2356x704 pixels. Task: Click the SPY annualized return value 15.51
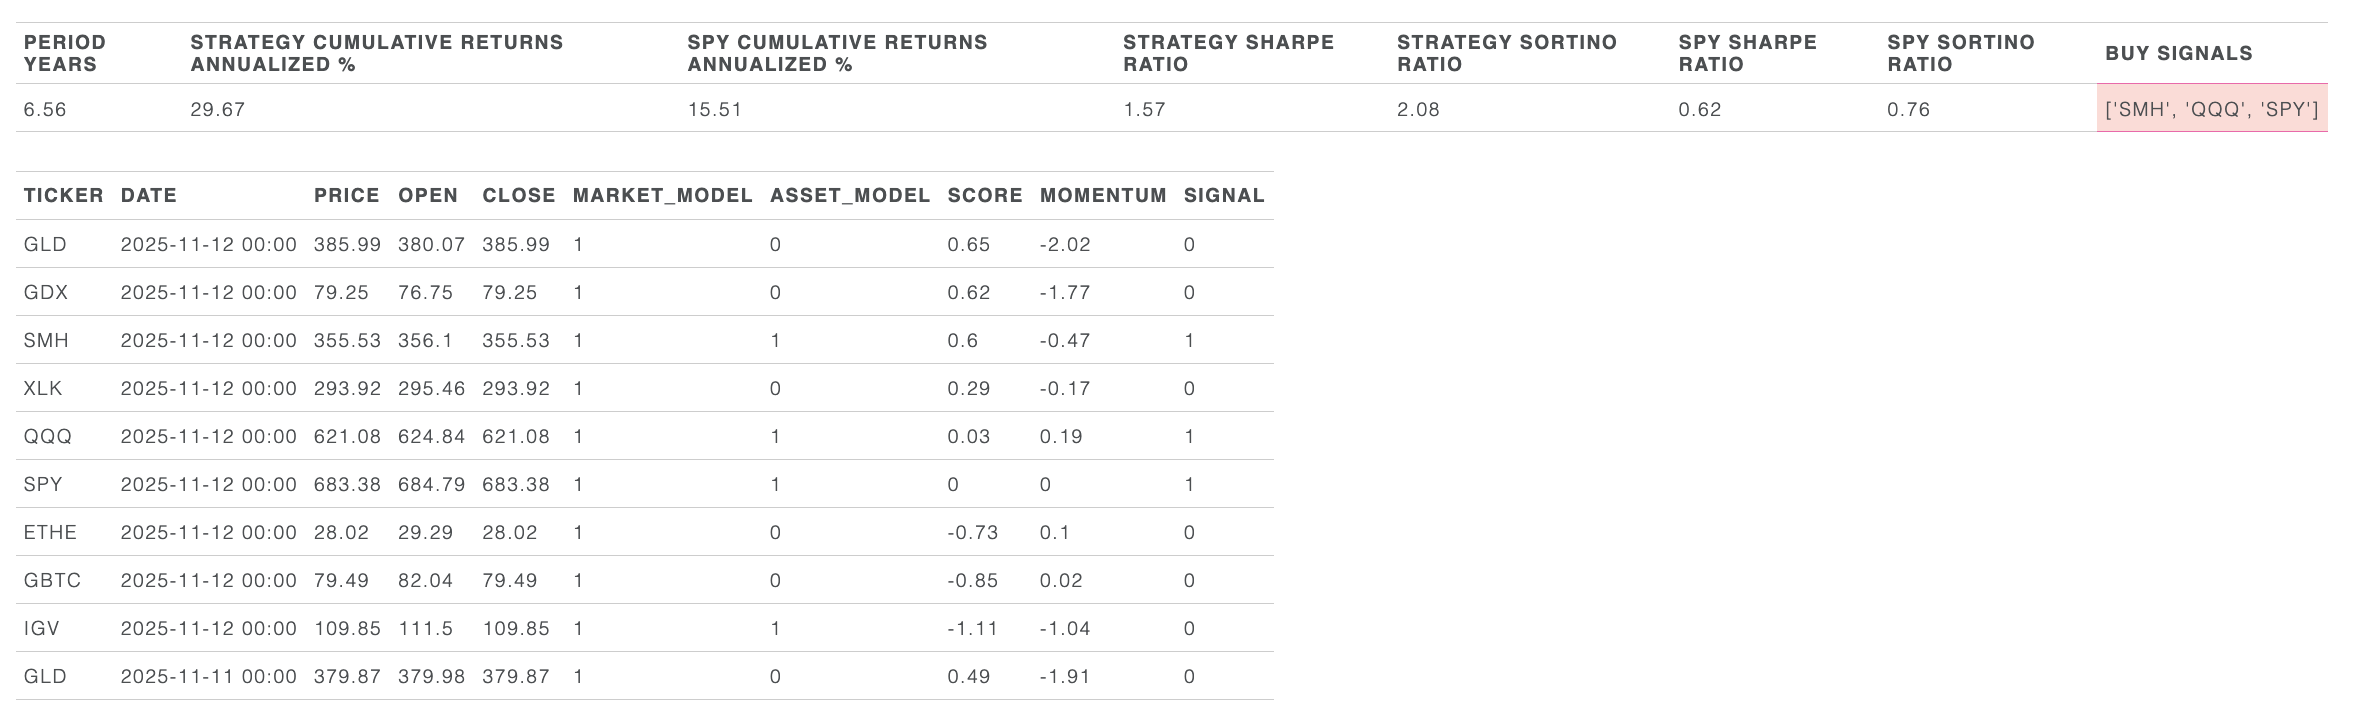click(714, 109)
